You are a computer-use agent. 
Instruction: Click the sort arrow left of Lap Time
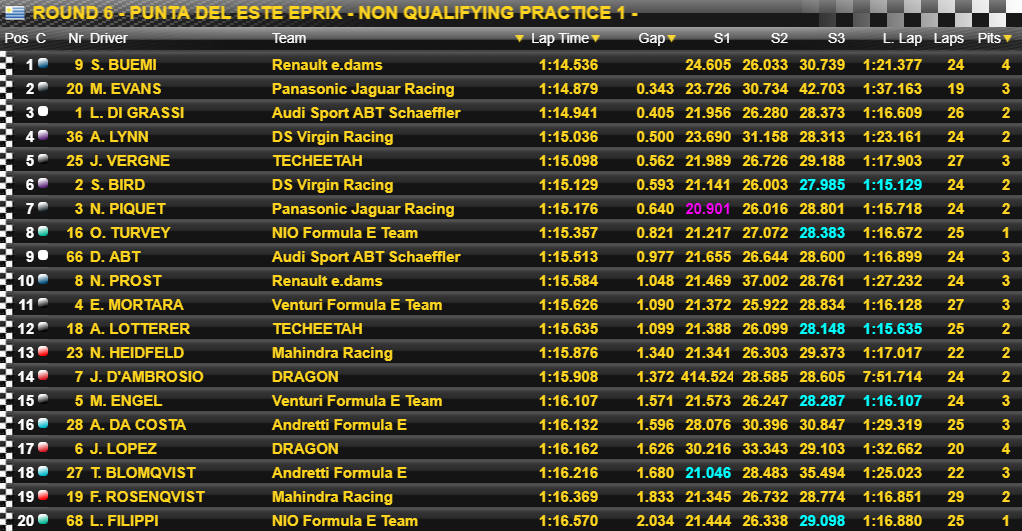coord(519,38)
